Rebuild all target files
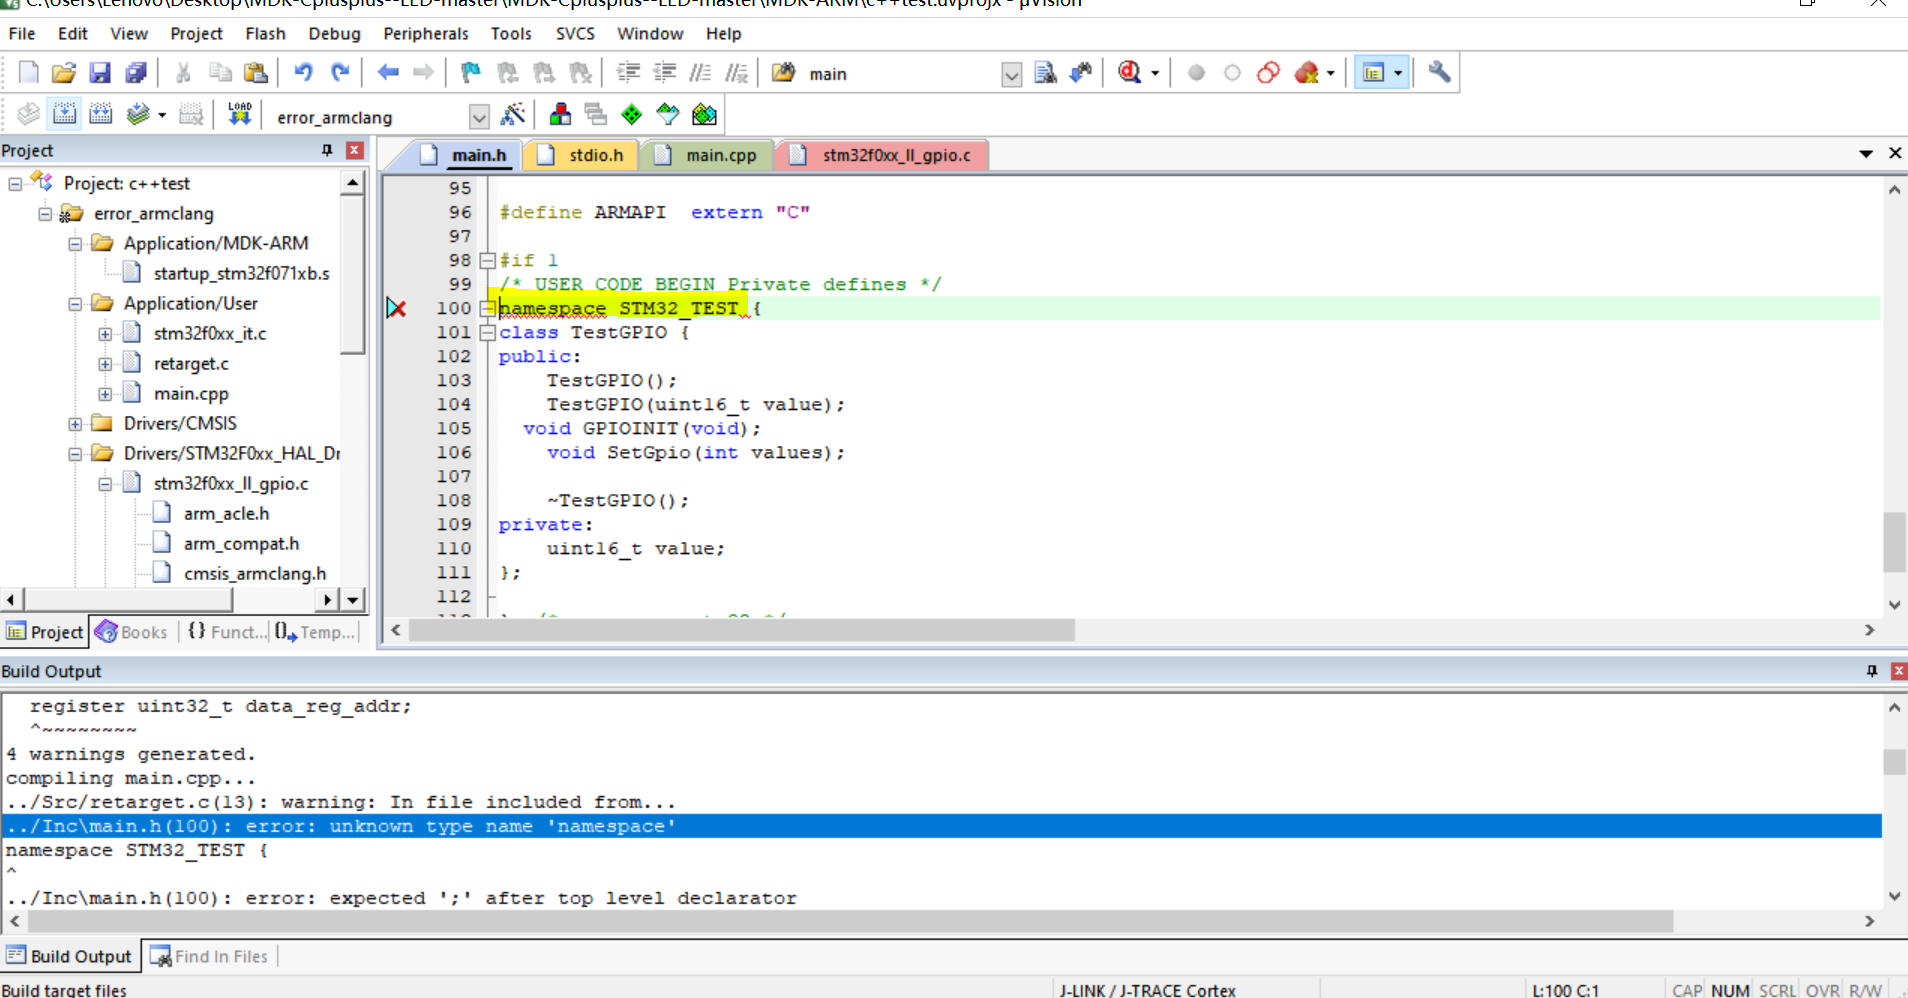This screenshot has width=1908, height=998. click(101, 113)
